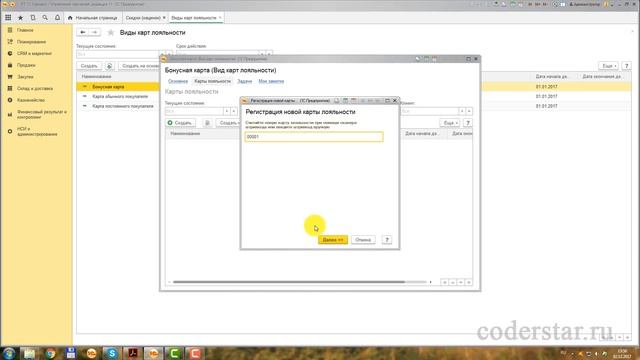Image resolution: width=640 pixels, height=360 pixels.
Task: Open Склад и доставка section
Action: pos(35,88)
